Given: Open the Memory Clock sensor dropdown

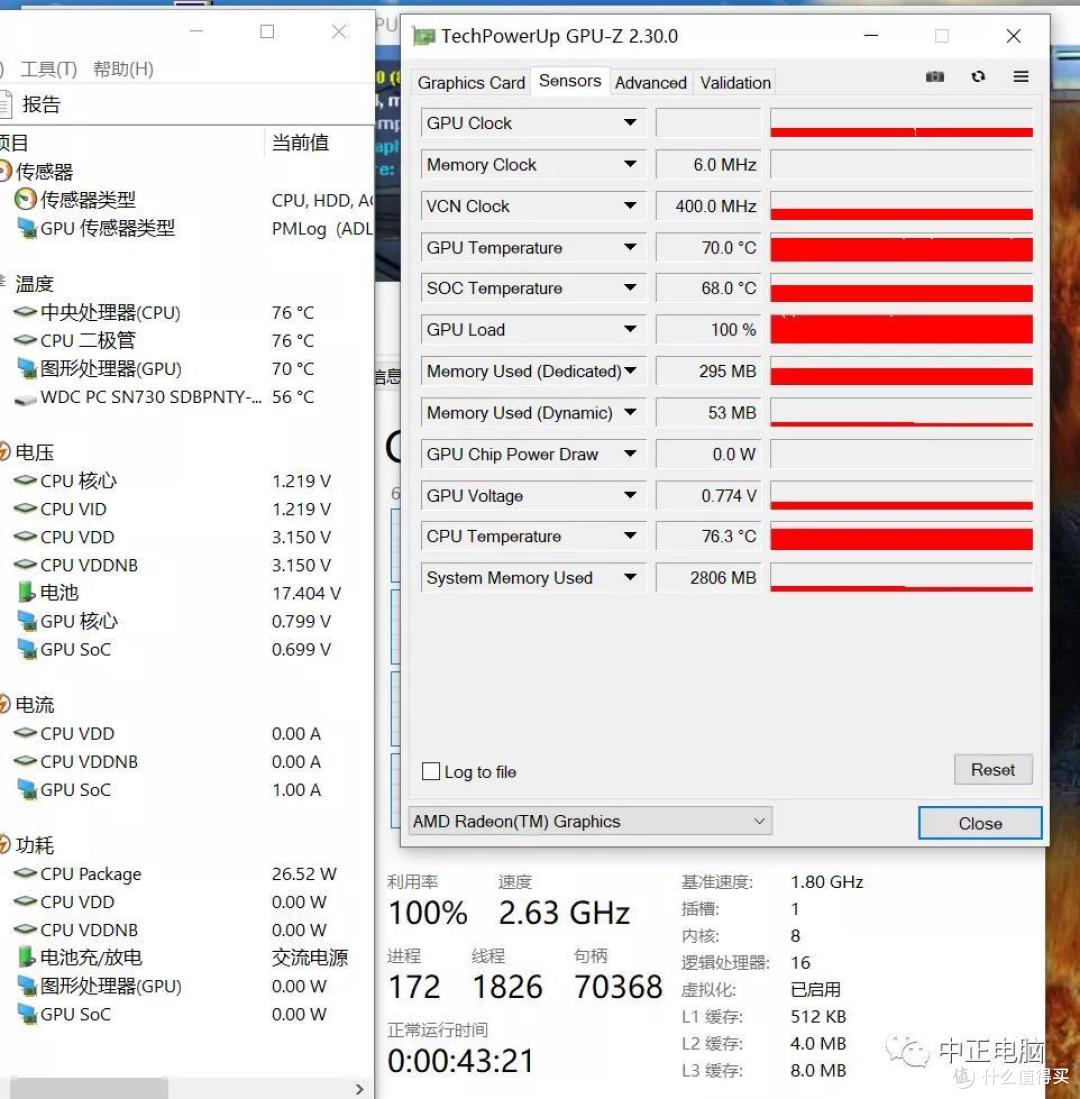Looking at the screenshot, I should coord(630,164).
